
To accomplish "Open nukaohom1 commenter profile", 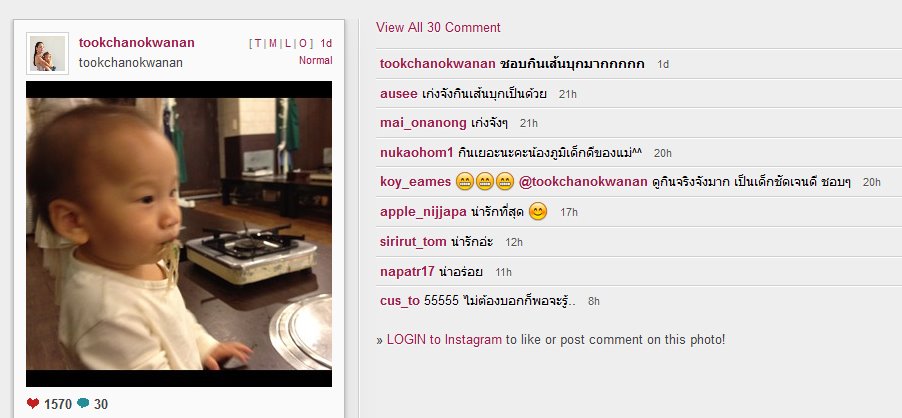I will tap(417, 153).
